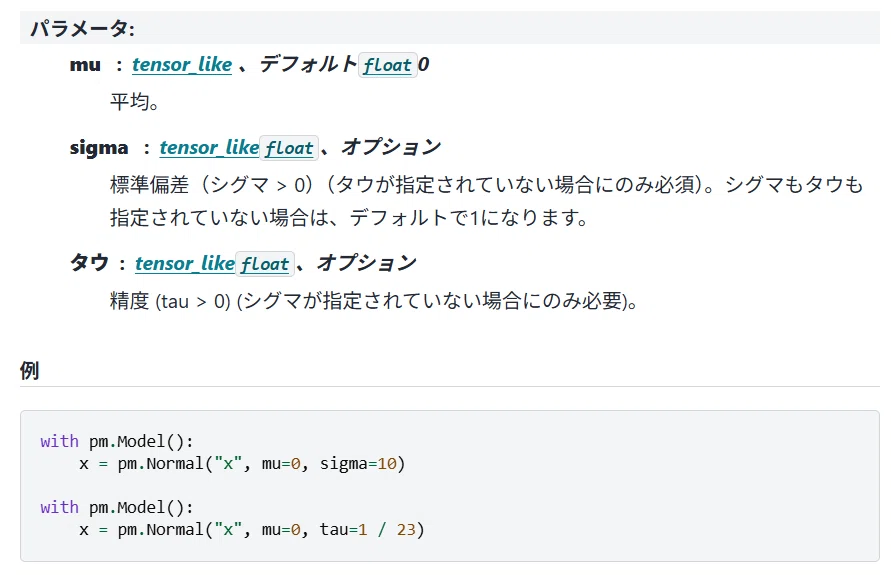The width and height of the screenshot is (891, 575).
Task: Click the second with pm.Model() line
Action: pyautogui.click(x=117, y=507)
